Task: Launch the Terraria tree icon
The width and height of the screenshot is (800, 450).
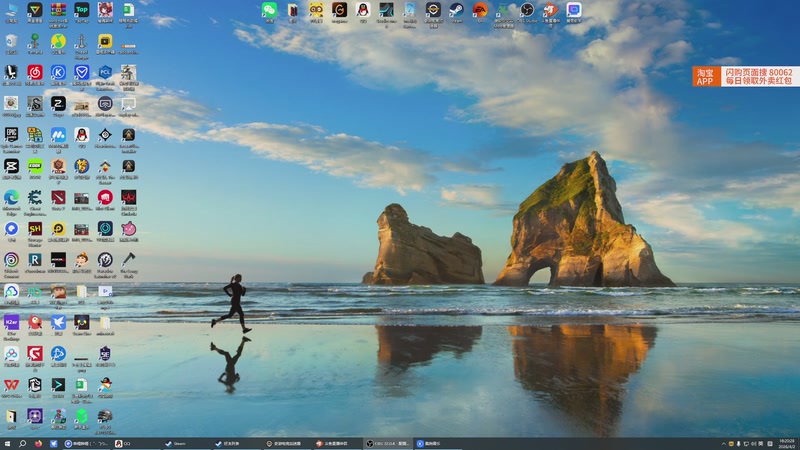Action: tap(35, 42)
